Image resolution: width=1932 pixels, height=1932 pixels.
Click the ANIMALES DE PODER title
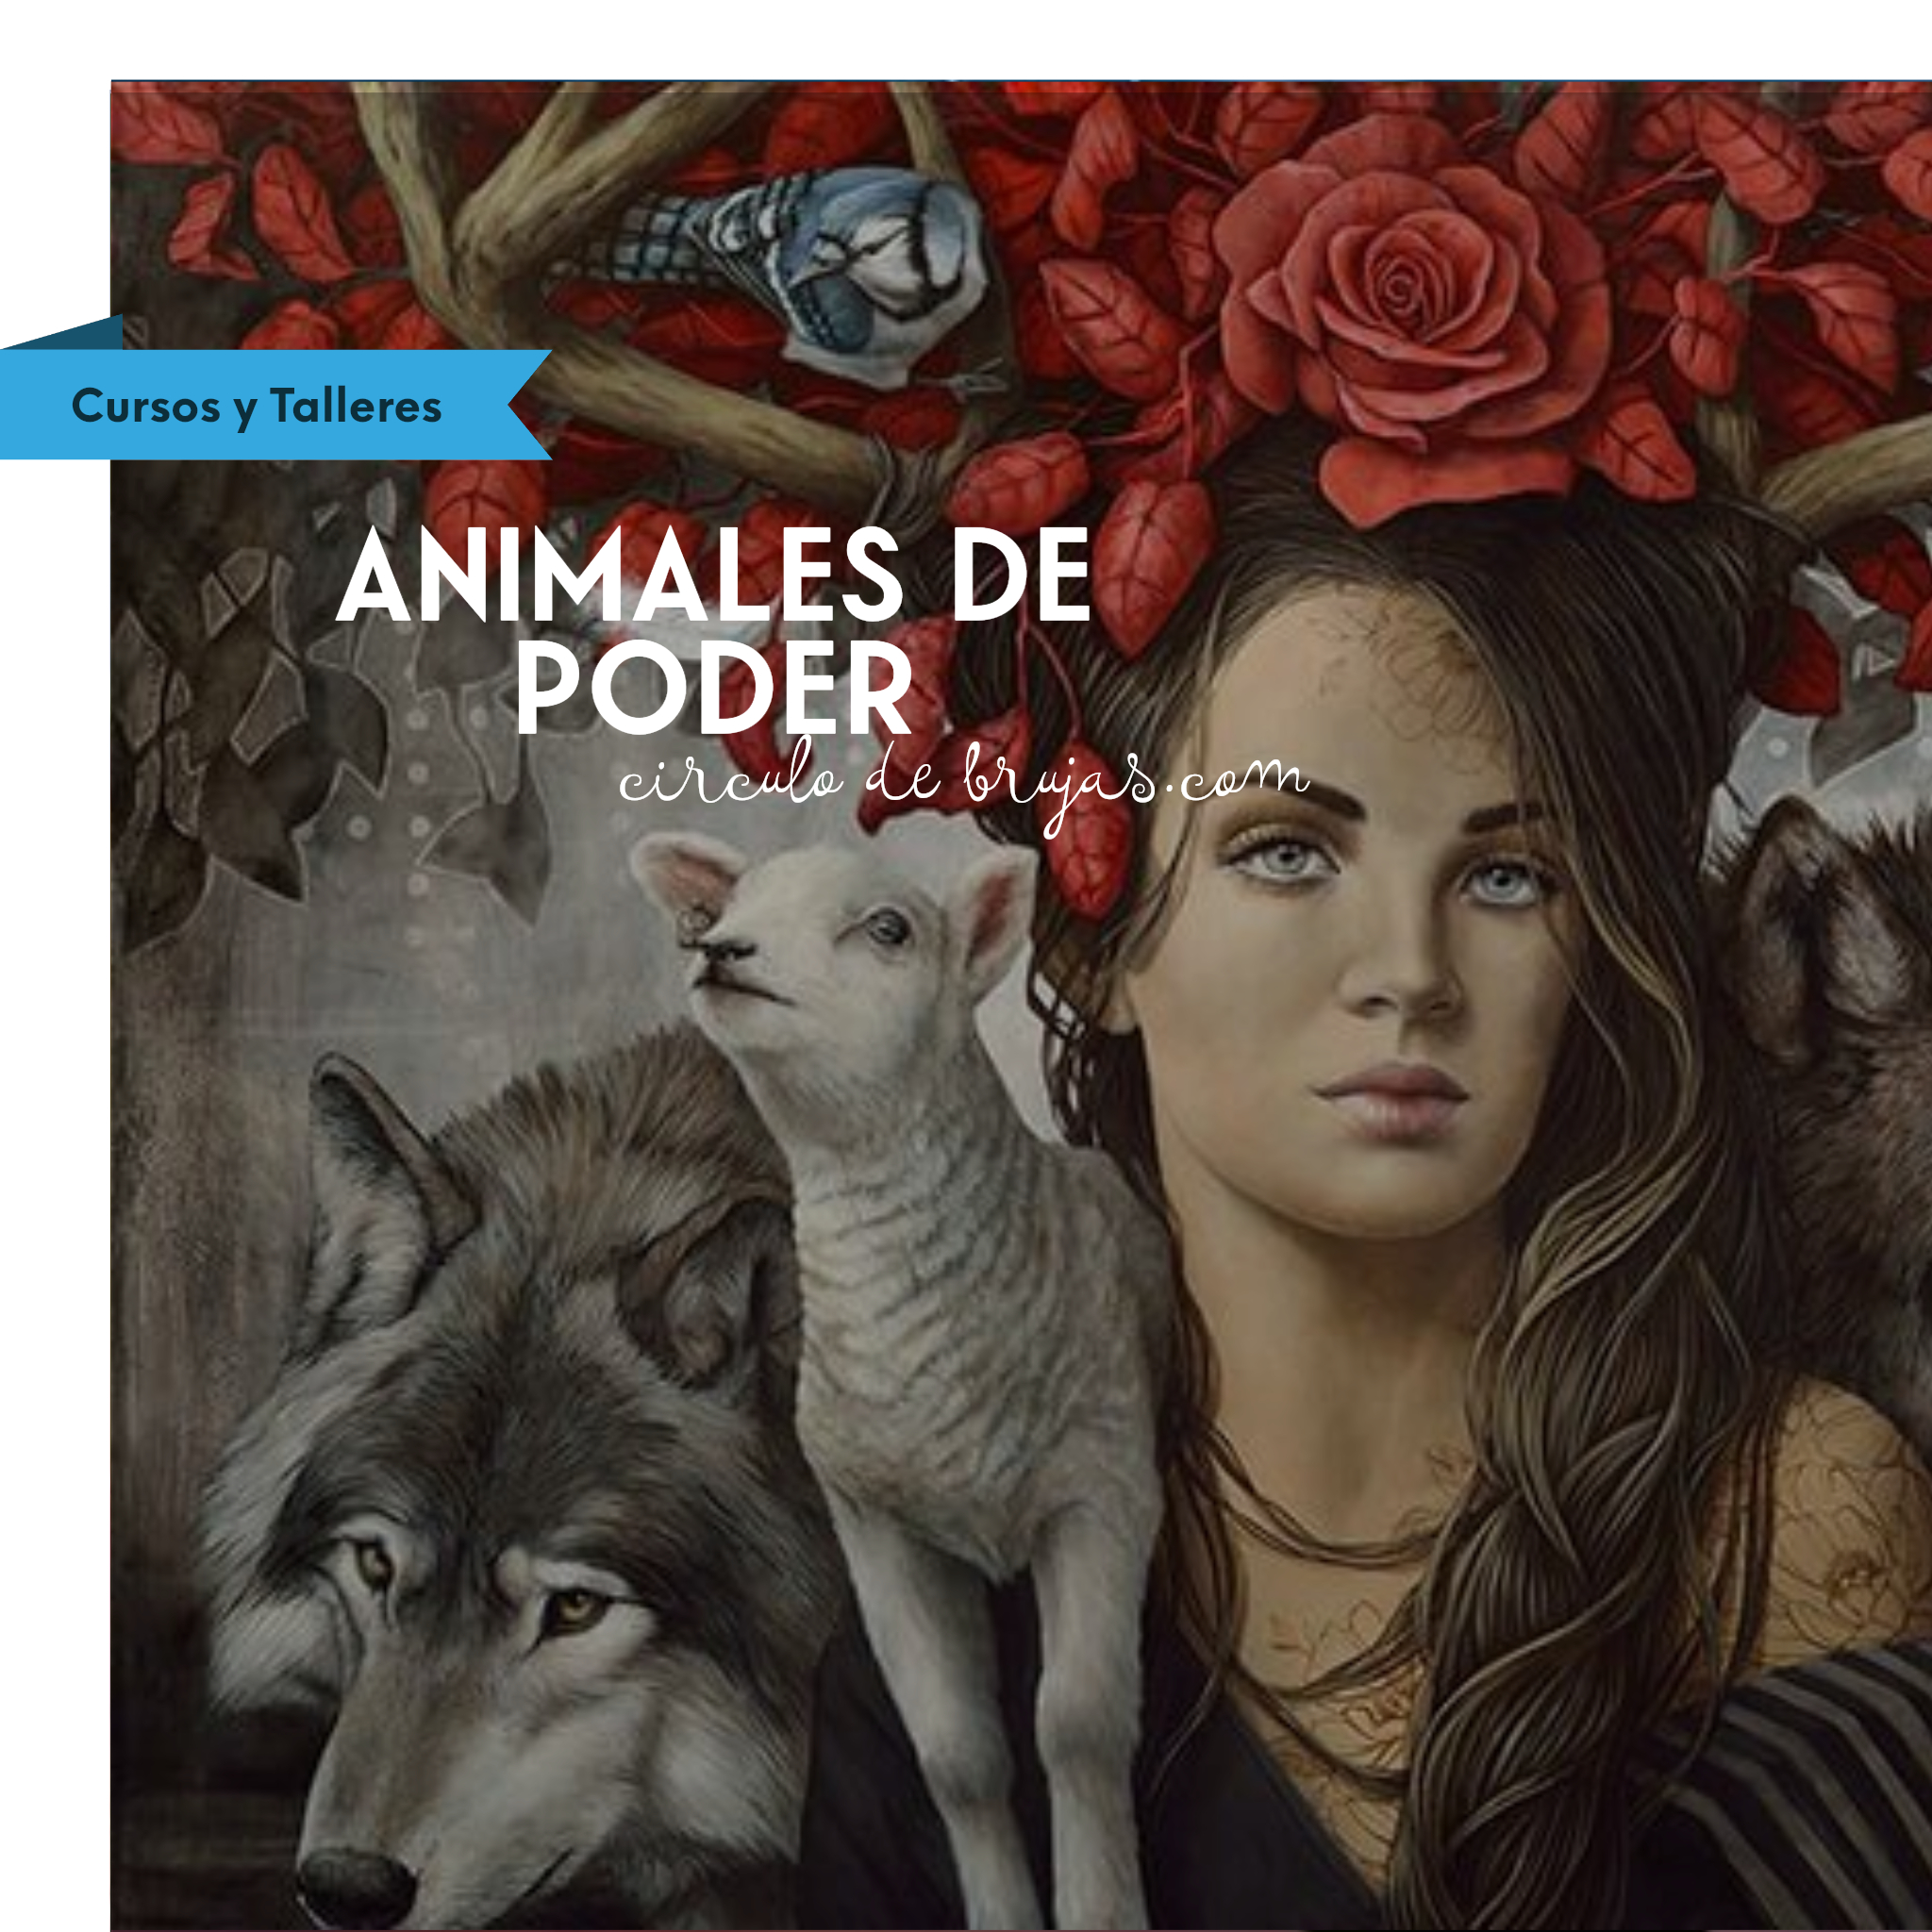[713, 630]
